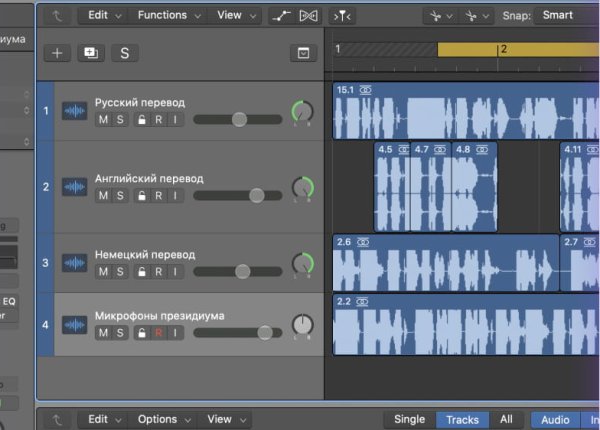
Task: Click volume slider of Микрофоны президиума track
Action: pos(238,333)
